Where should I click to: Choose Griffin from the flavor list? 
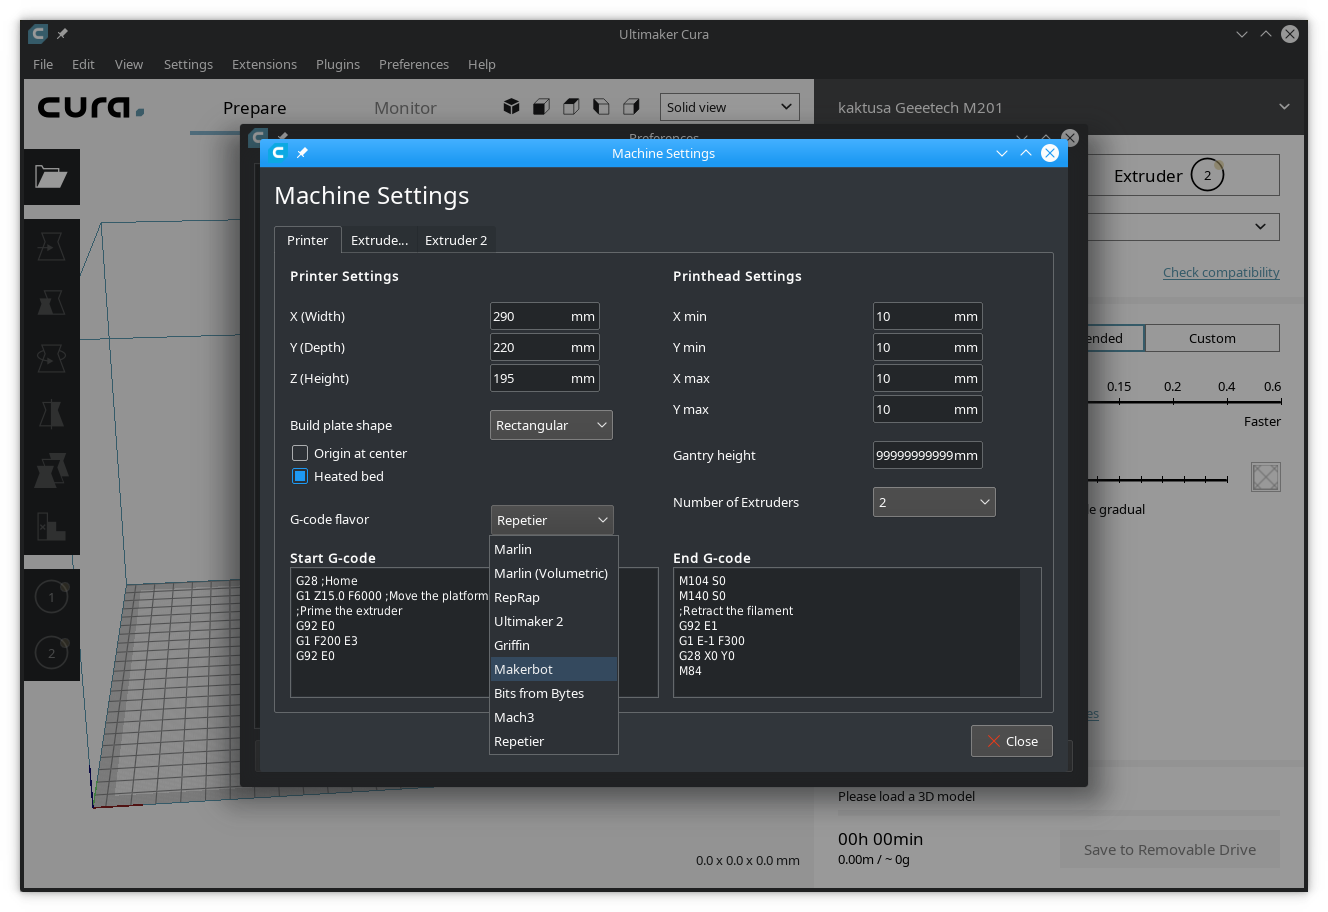(554, 645)
